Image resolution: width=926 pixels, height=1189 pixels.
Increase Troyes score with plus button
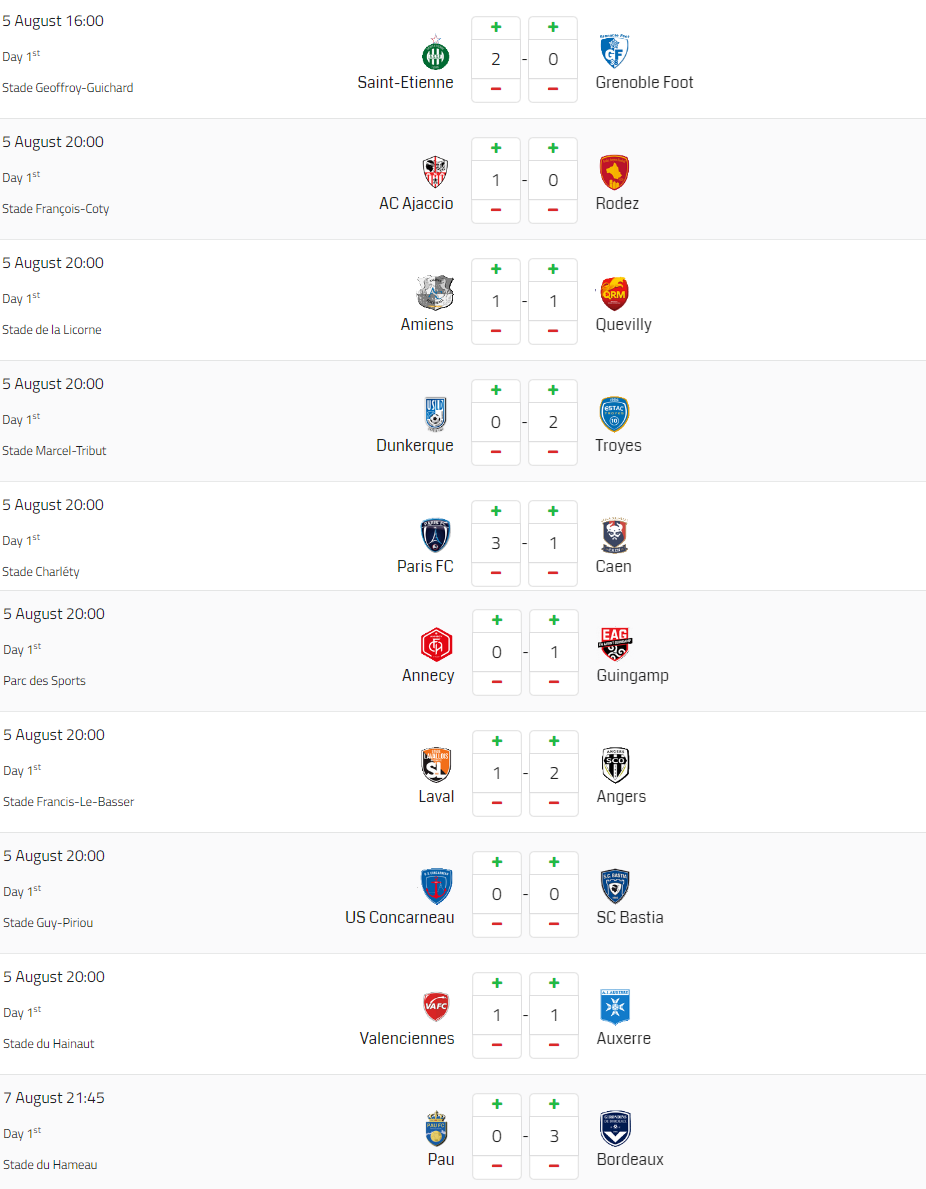click(553, 391)
